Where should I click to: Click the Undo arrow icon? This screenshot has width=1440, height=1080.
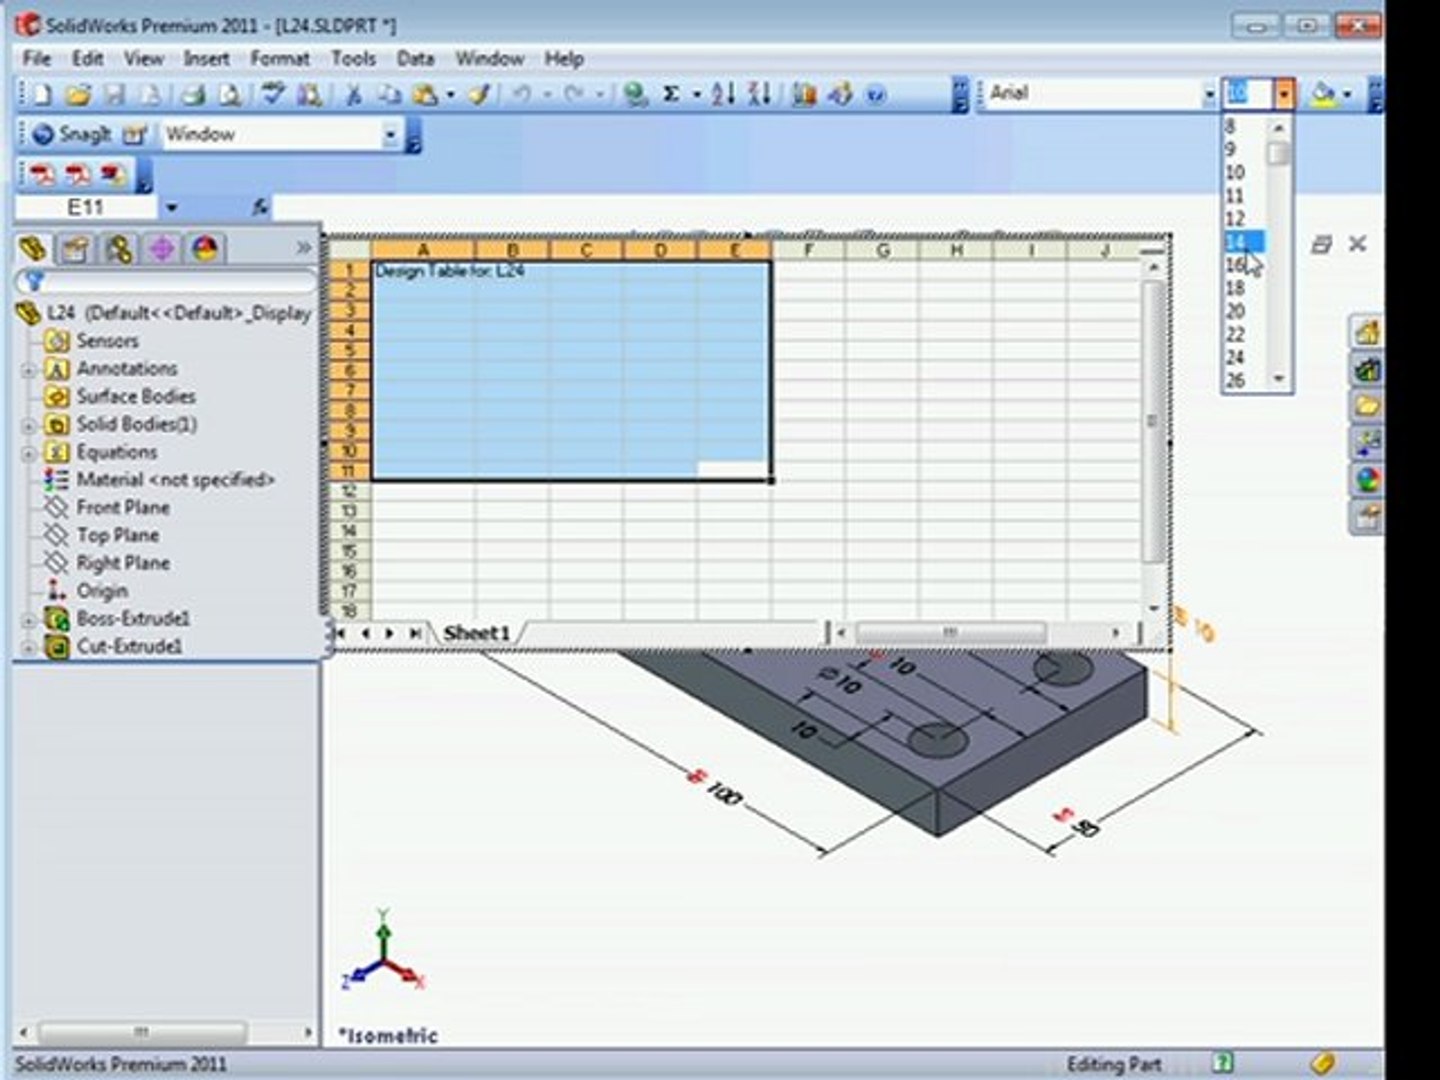(x=521, y=95)
